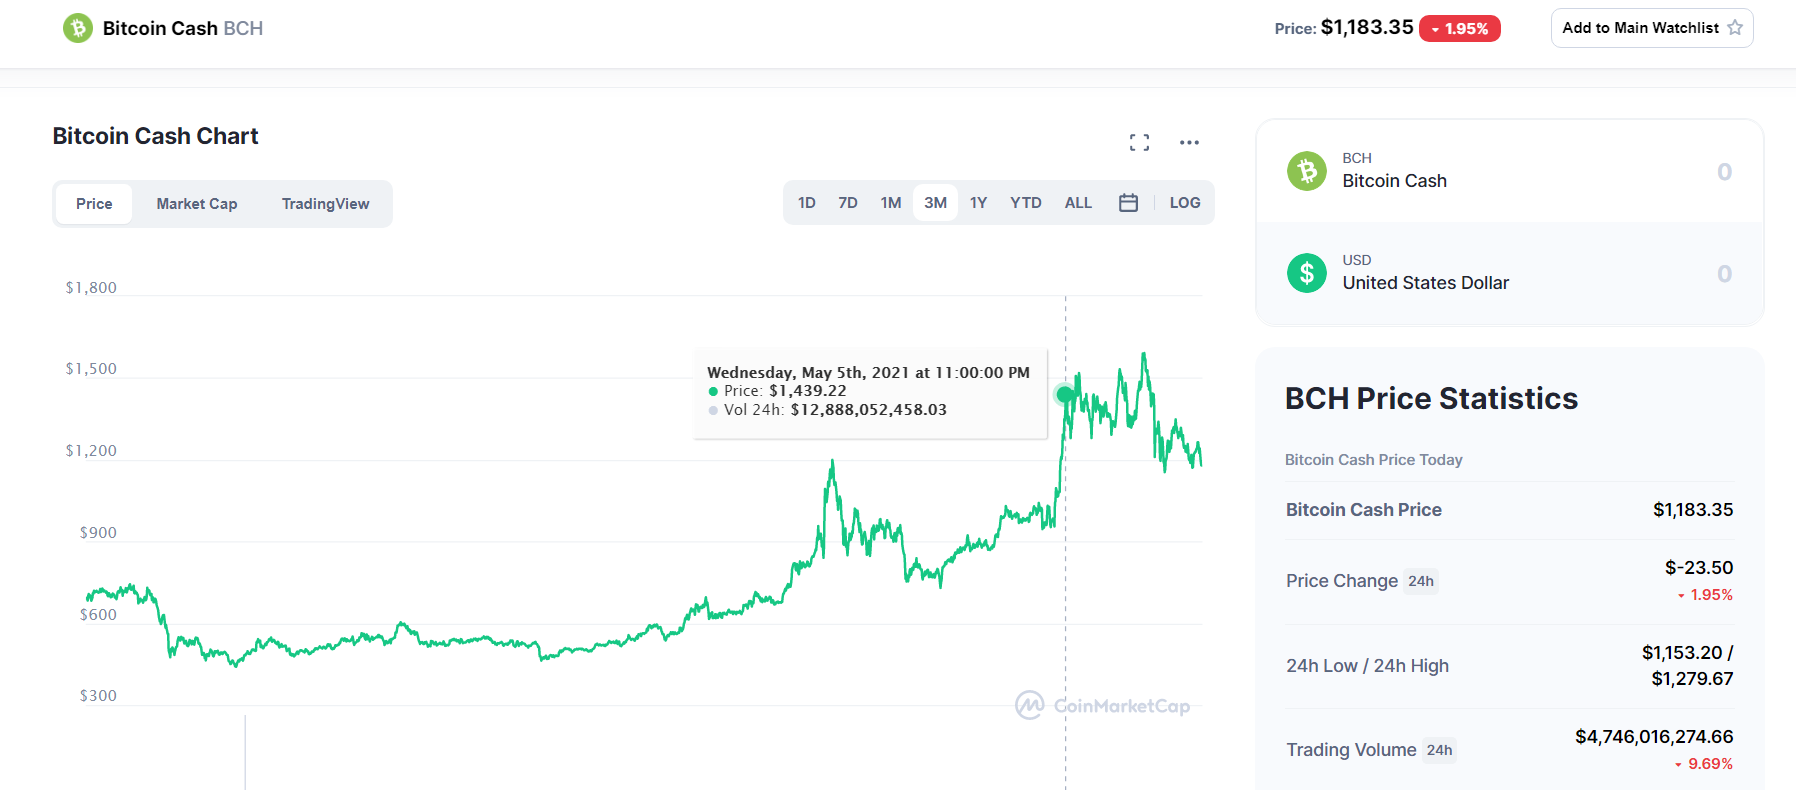Add to Main Watchlist button
Image resolution: width=1796 pixels, height=790 pixels.
point(1652,28)
